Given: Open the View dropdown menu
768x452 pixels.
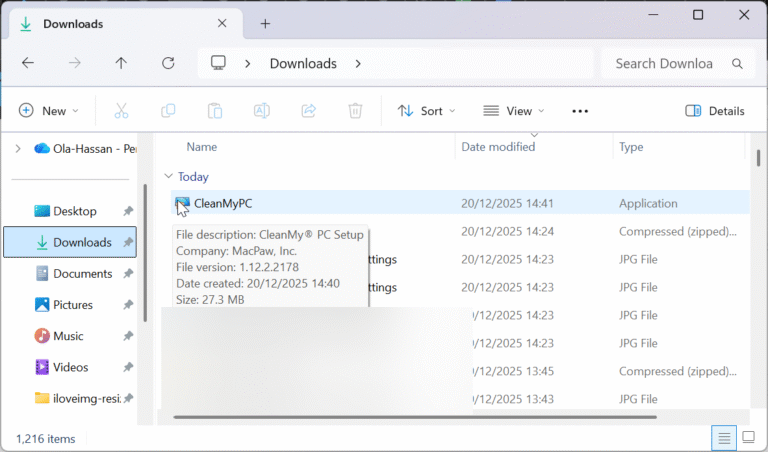Looking at the screenshot, I should (513, 111).
